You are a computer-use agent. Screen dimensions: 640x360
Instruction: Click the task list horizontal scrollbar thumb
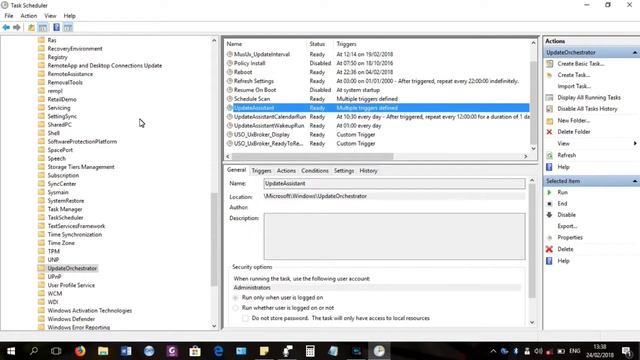312,156
